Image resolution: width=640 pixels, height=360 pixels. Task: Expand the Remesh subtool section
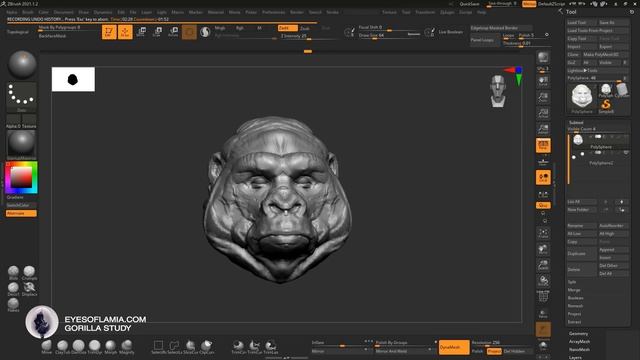click(x=576, y=306)
